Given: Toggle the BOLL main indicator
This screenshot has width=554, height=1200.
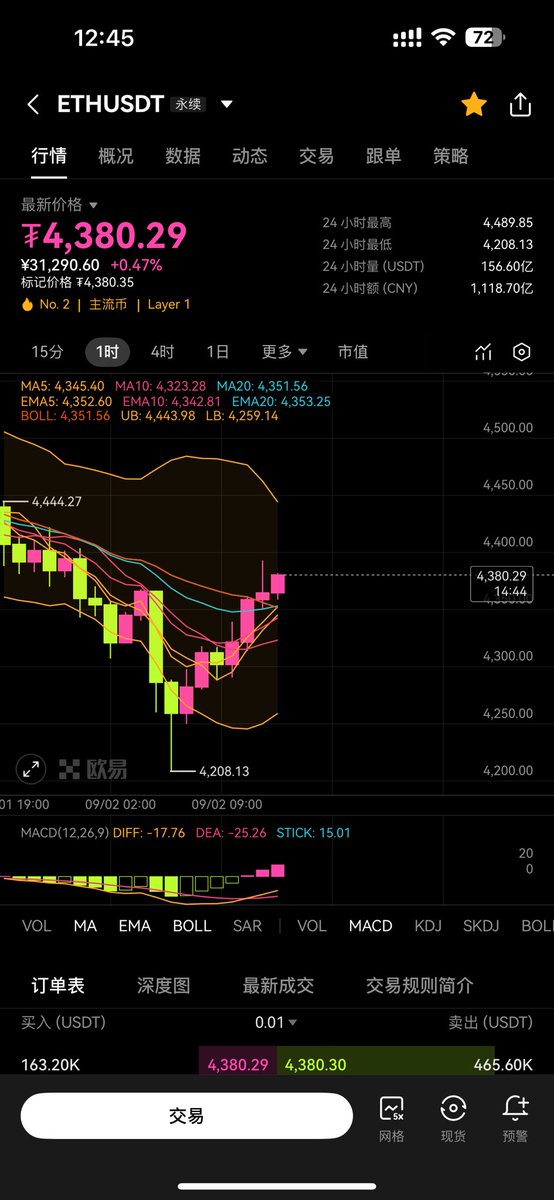Looking at the screenshot, I should (x=192, y=926).
